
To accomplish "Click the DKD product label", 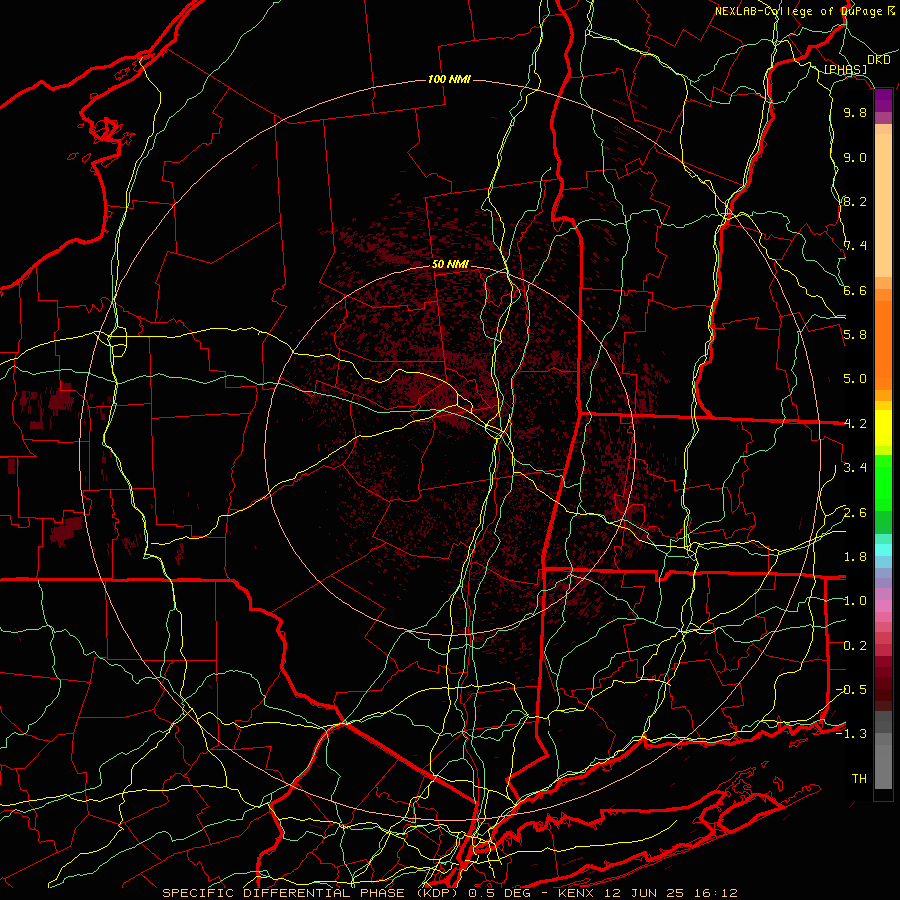I will coord(879,60).
